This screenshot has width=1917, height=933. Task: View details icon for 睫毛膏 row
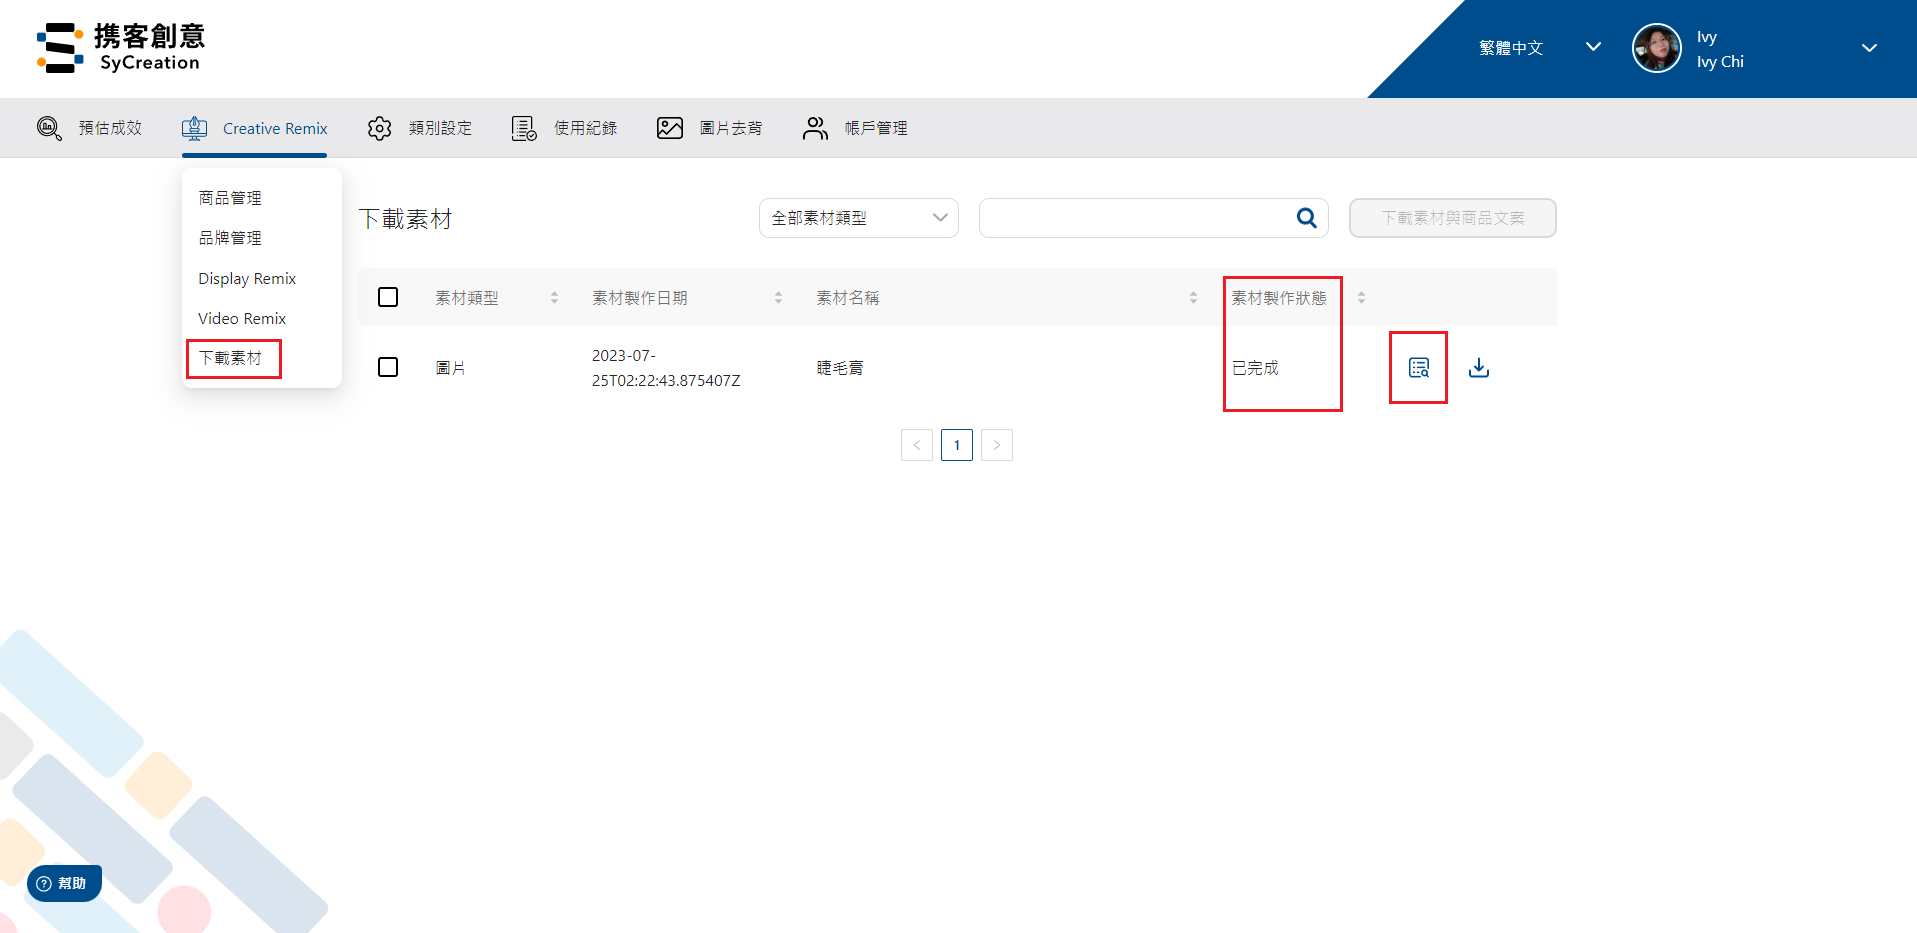[1419, 368]
